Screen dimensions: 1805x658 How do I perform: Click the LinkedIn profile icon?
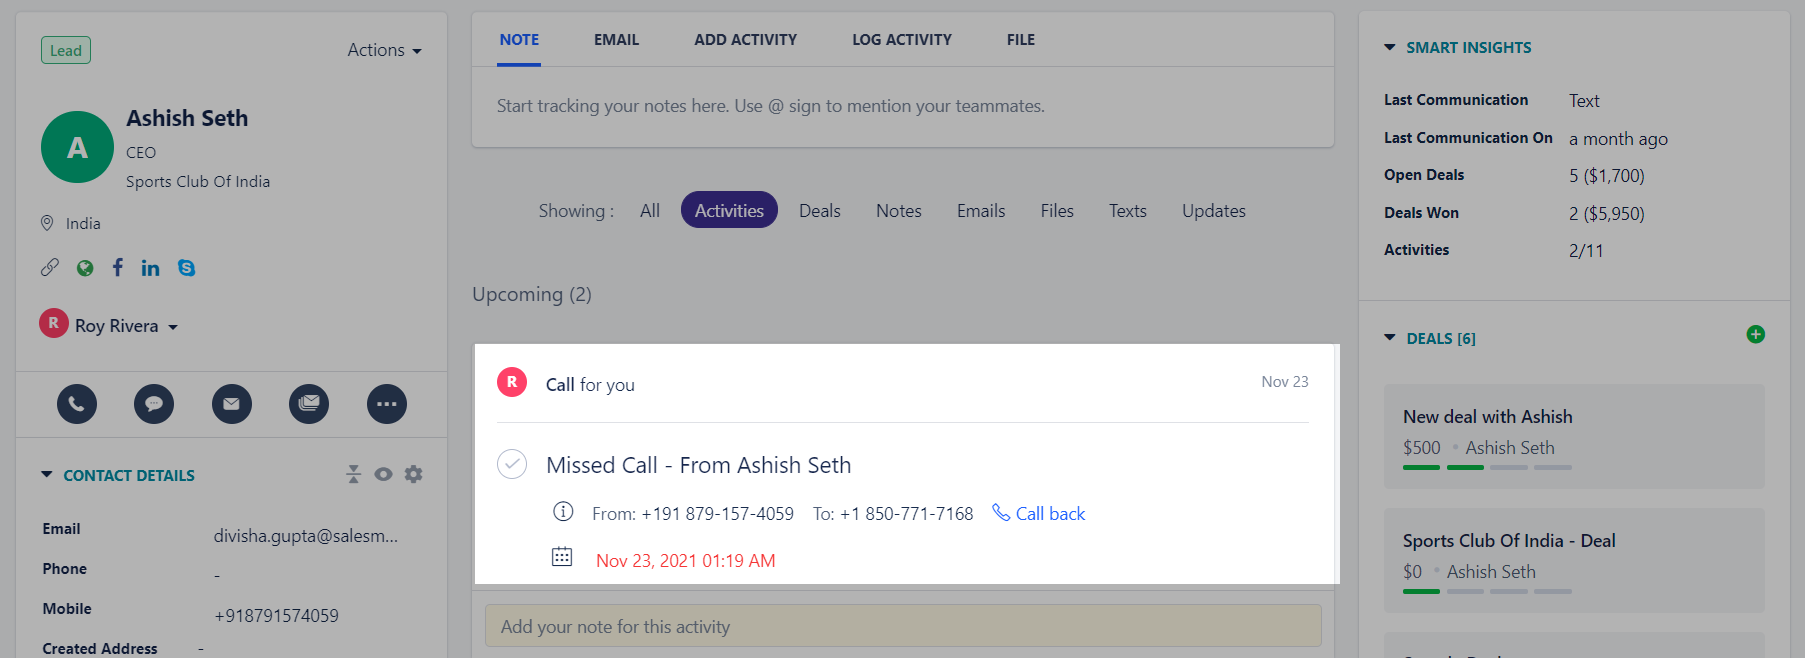tap(150, 268)
